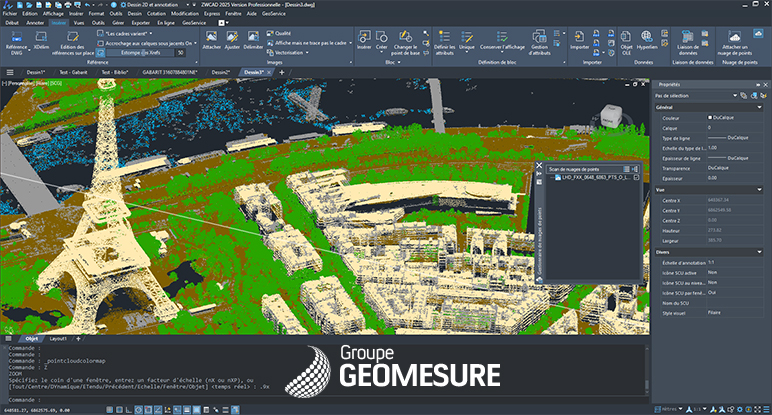Open Affiche mais ne trace pas le cadre dropdown
The image size is (772, 415).
(350, 43)
